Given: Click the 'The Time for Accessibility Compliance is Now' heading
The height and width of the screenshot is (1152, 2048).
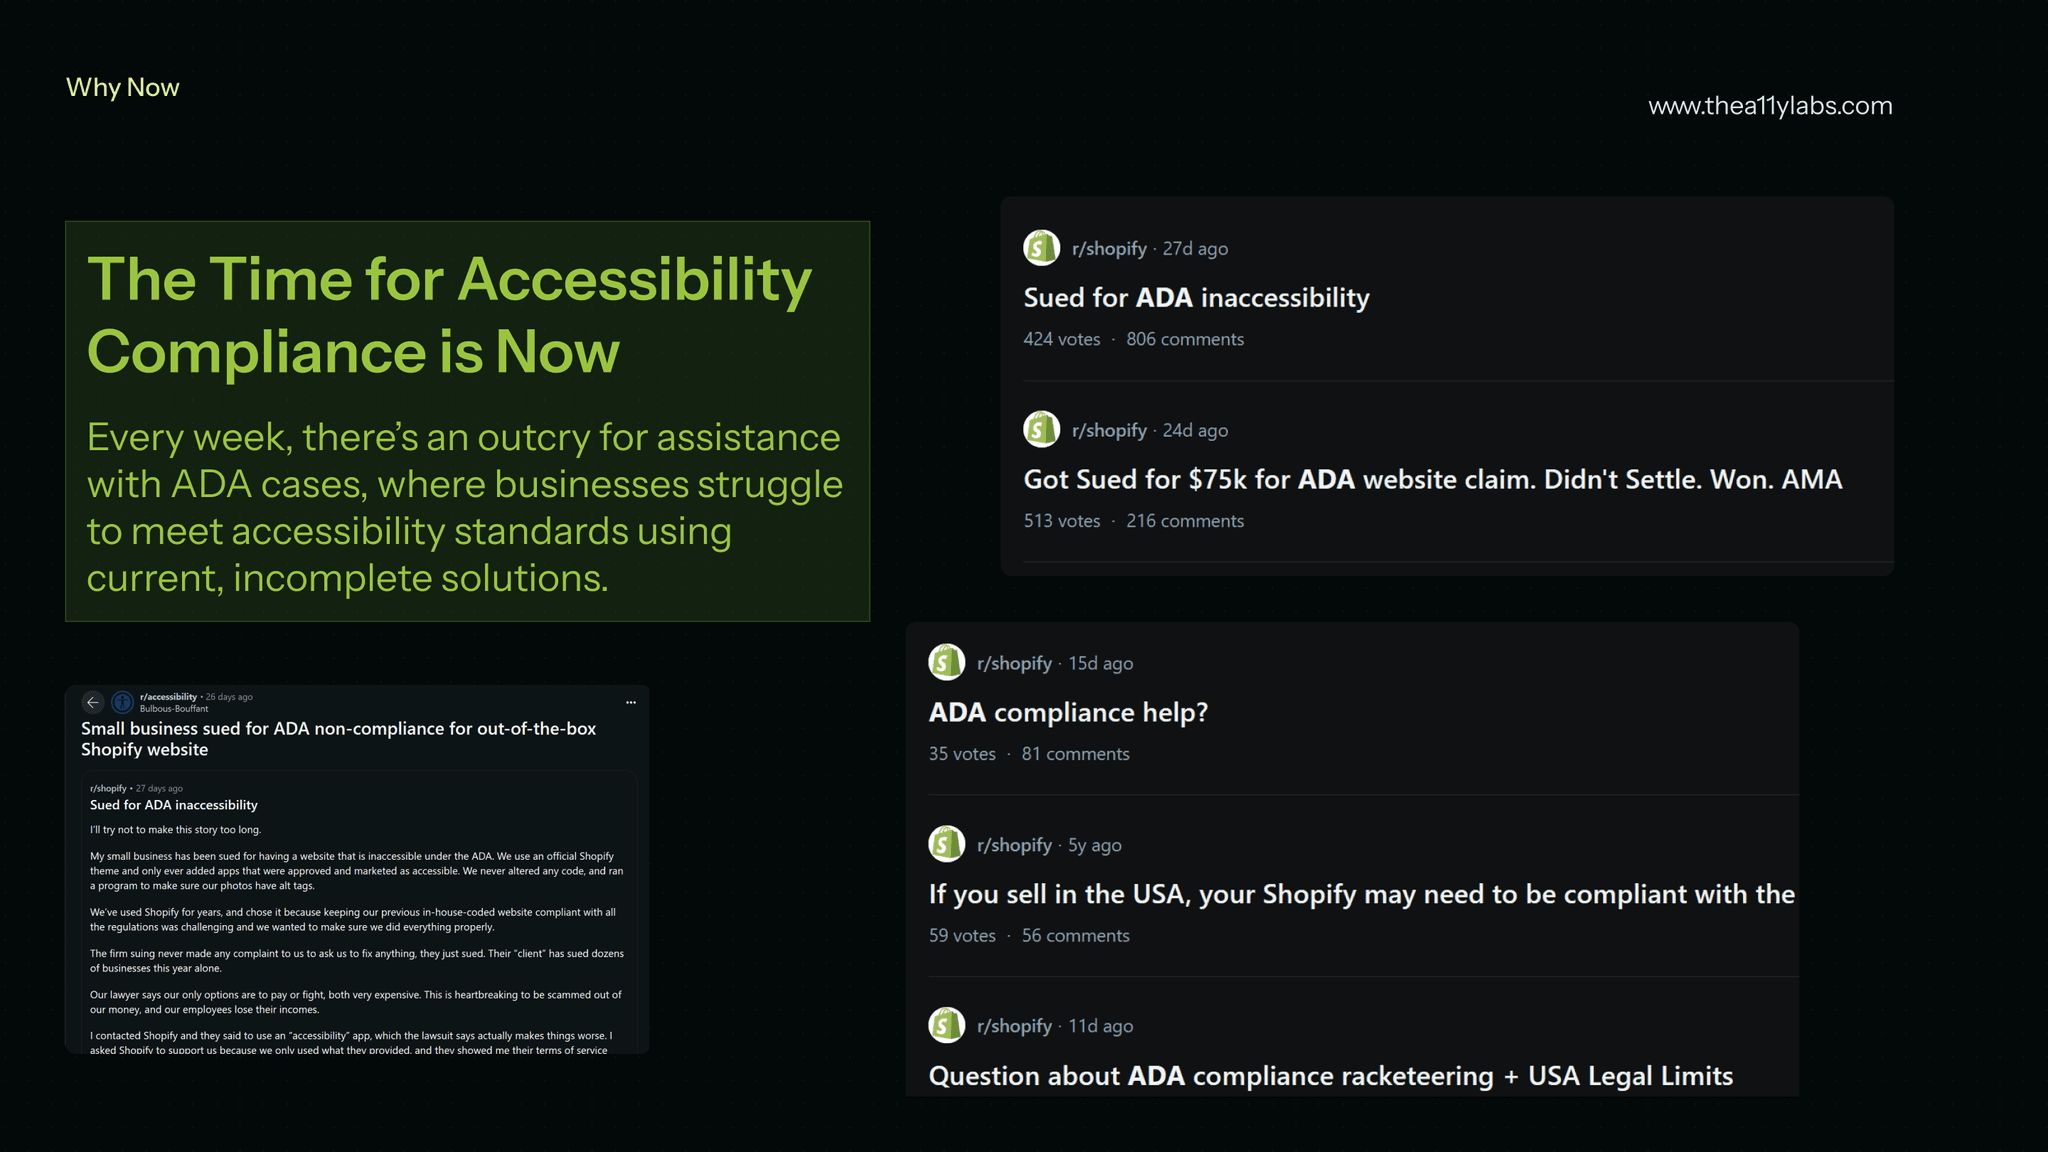Looking at the screenshot, I should click(449, 315).
